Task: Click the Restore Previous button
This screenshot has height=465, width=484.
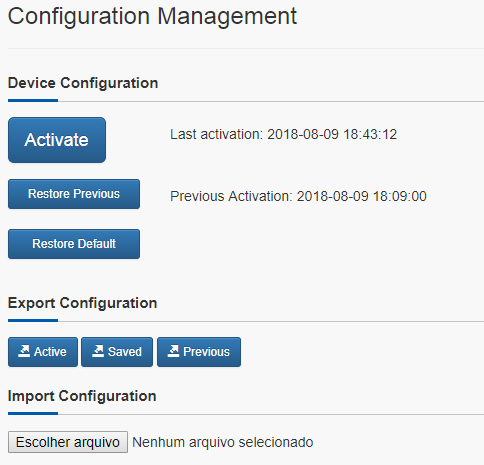Action: coord(74,194)
